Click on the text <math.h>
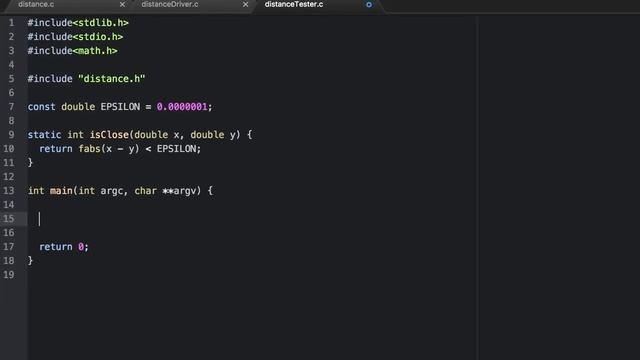The image size is (640, 360). [95, 51]
